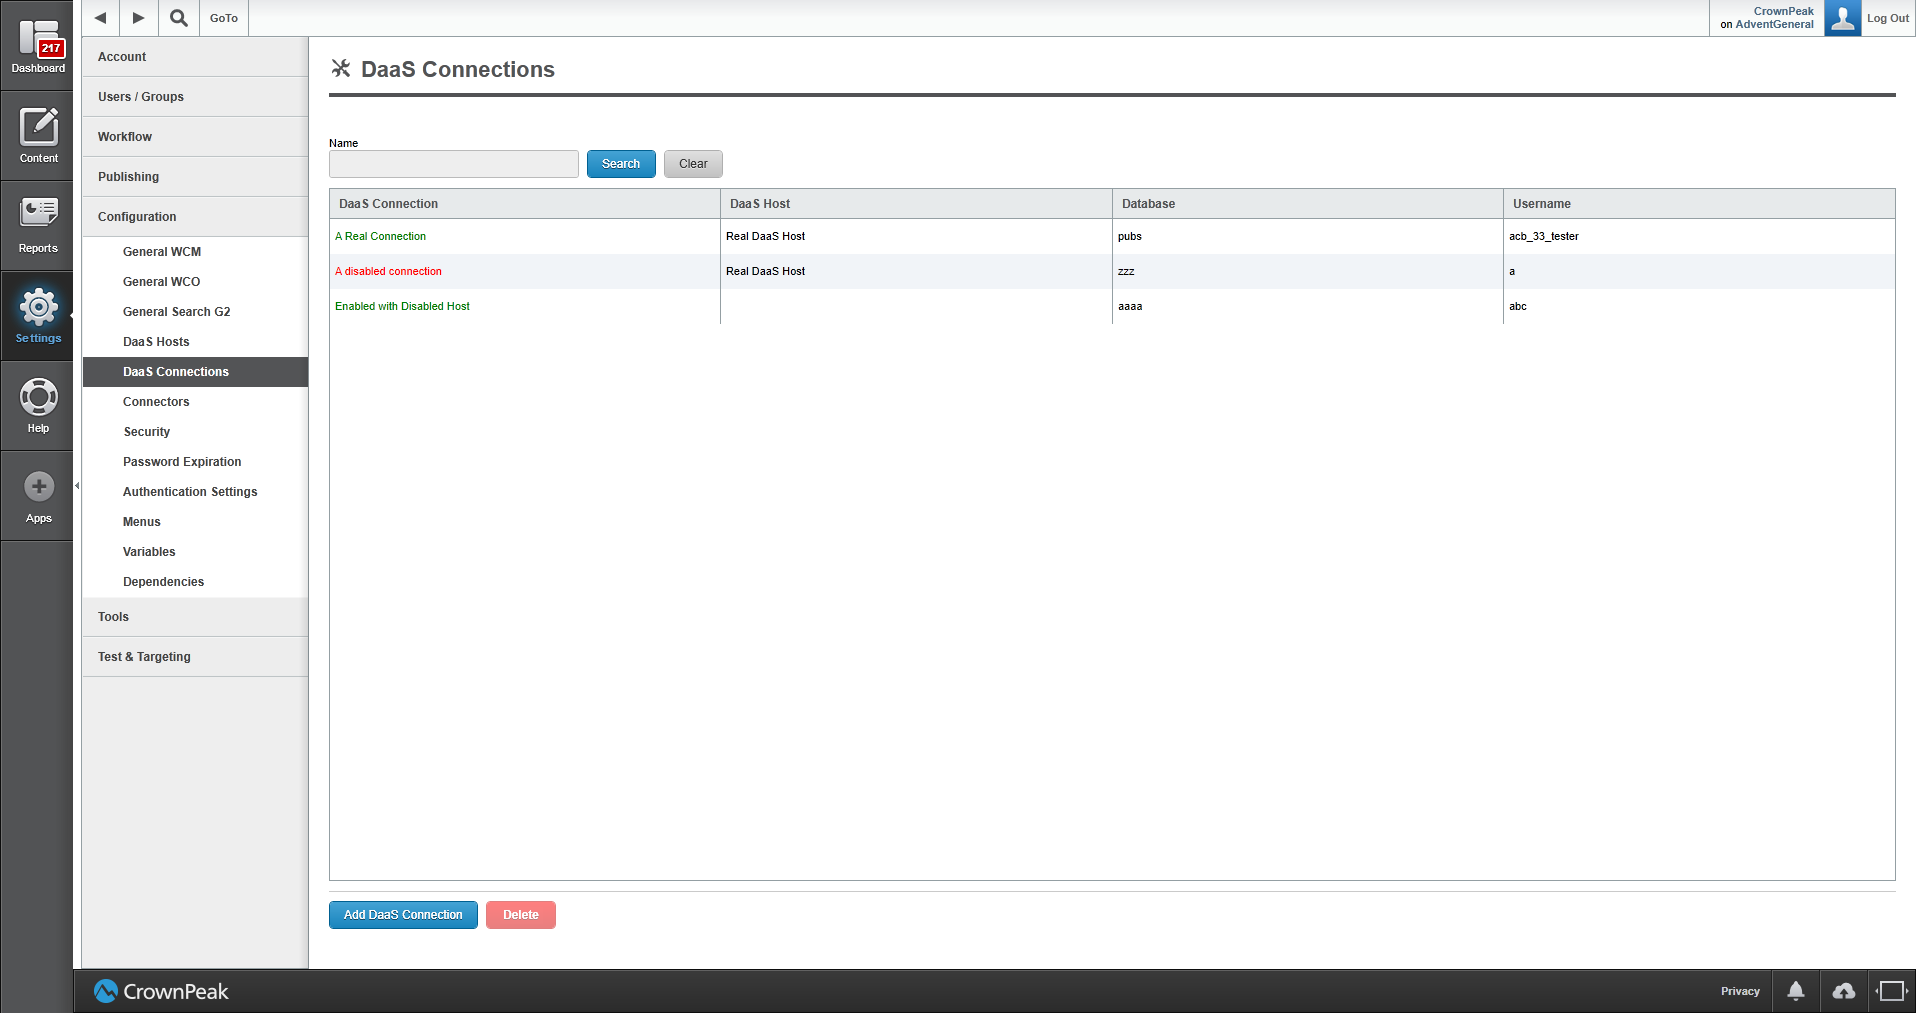Viewport: 1916px width, 1013px height.
Task: Click the Add DaaS Connection button
Action: pos(403,915)
